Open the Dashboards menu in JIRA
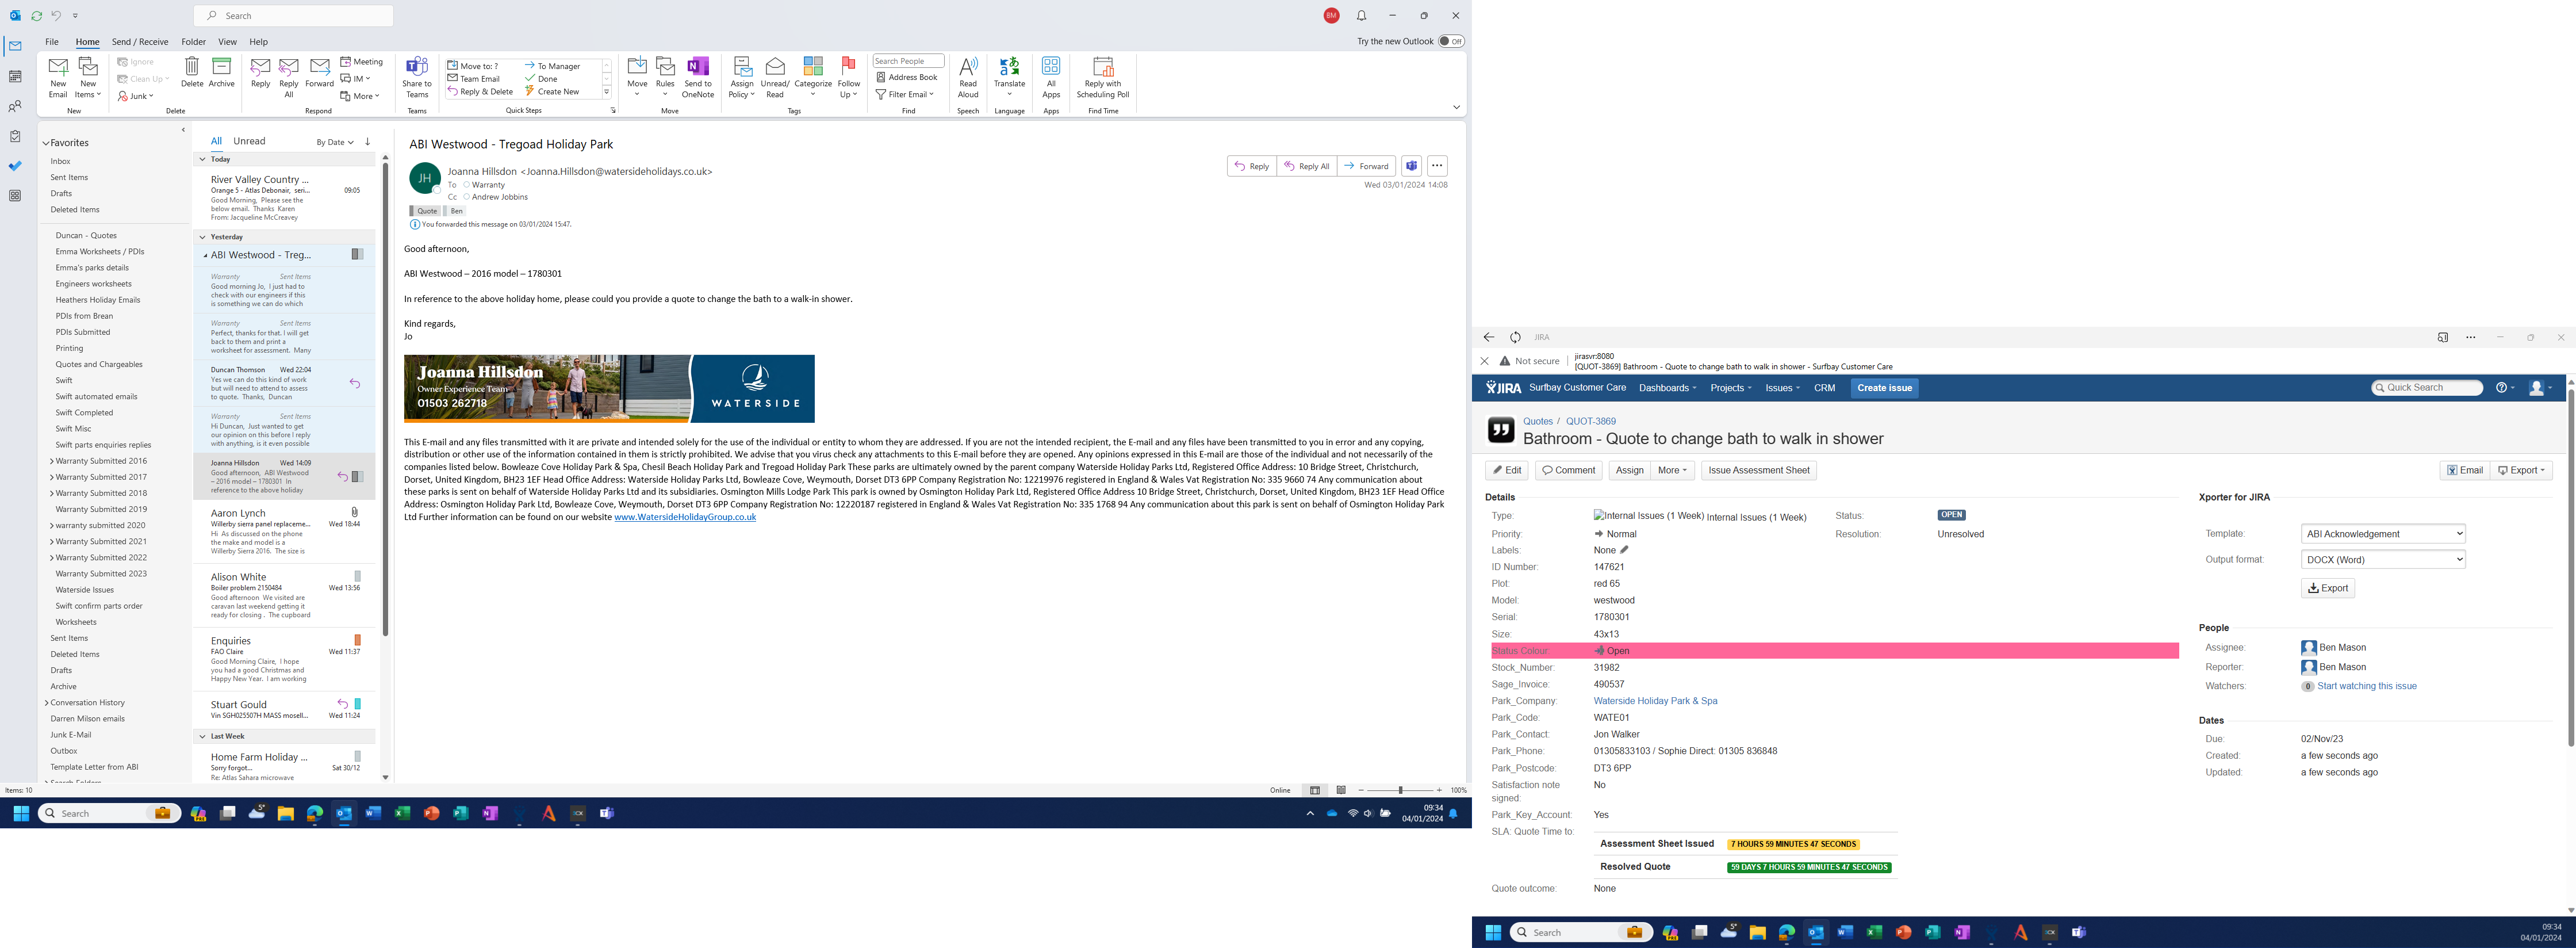The width and height of the screenshot is (2576, 948). click(x=1667, y=388)
